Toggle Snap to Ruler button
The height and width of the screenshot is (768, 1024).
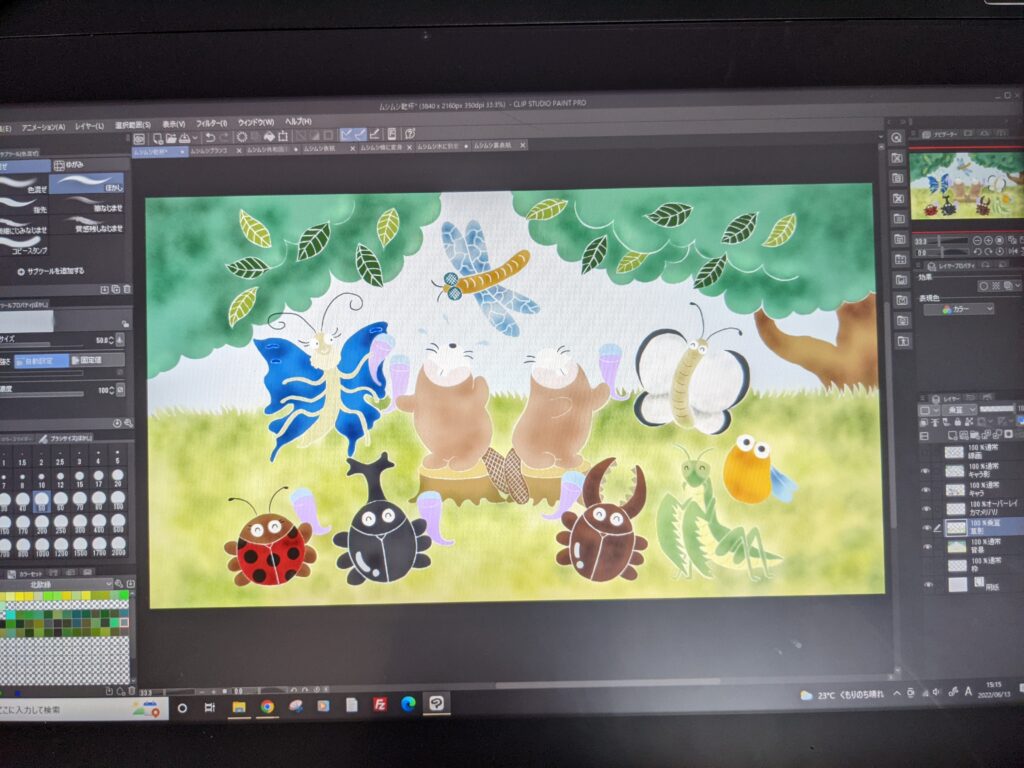[346, 135]
